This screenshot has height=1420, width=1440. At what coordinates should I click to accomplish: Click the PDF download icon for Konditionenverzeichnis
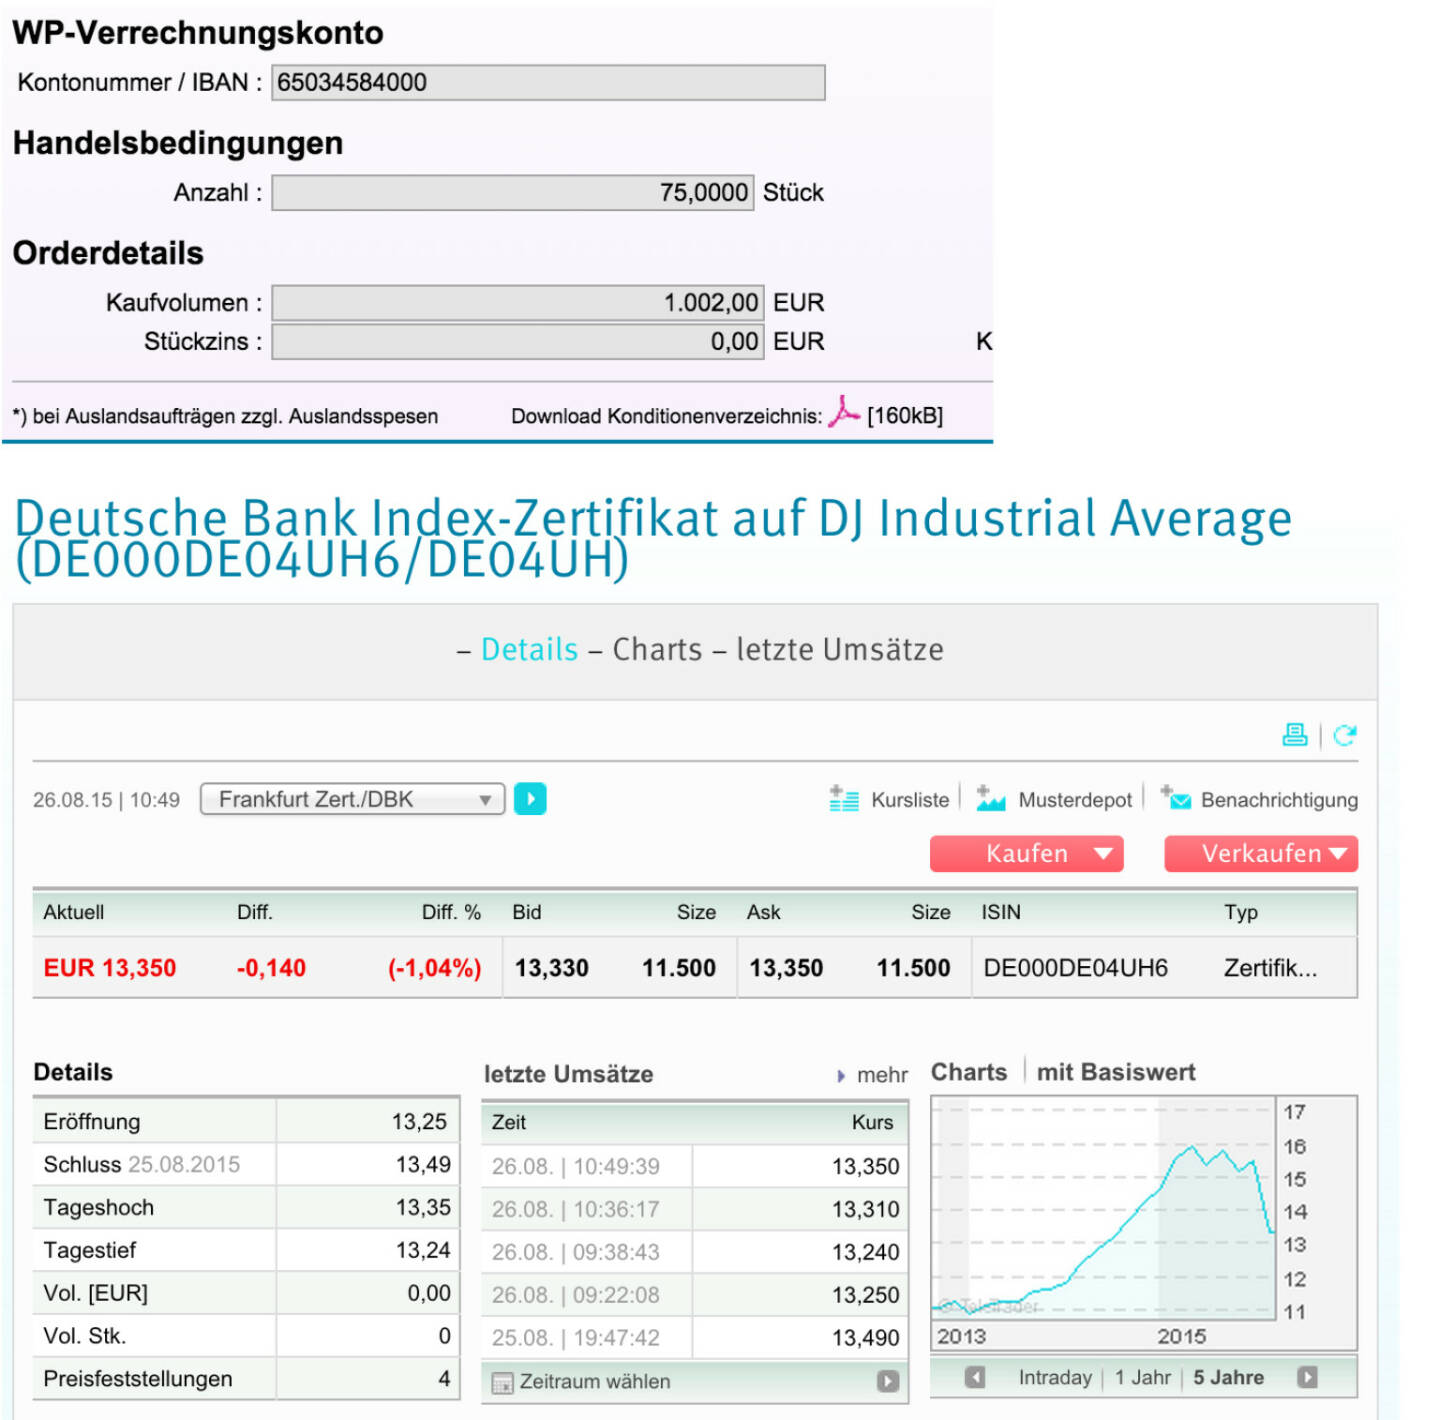pyautogui.click(x=844, y=412)
